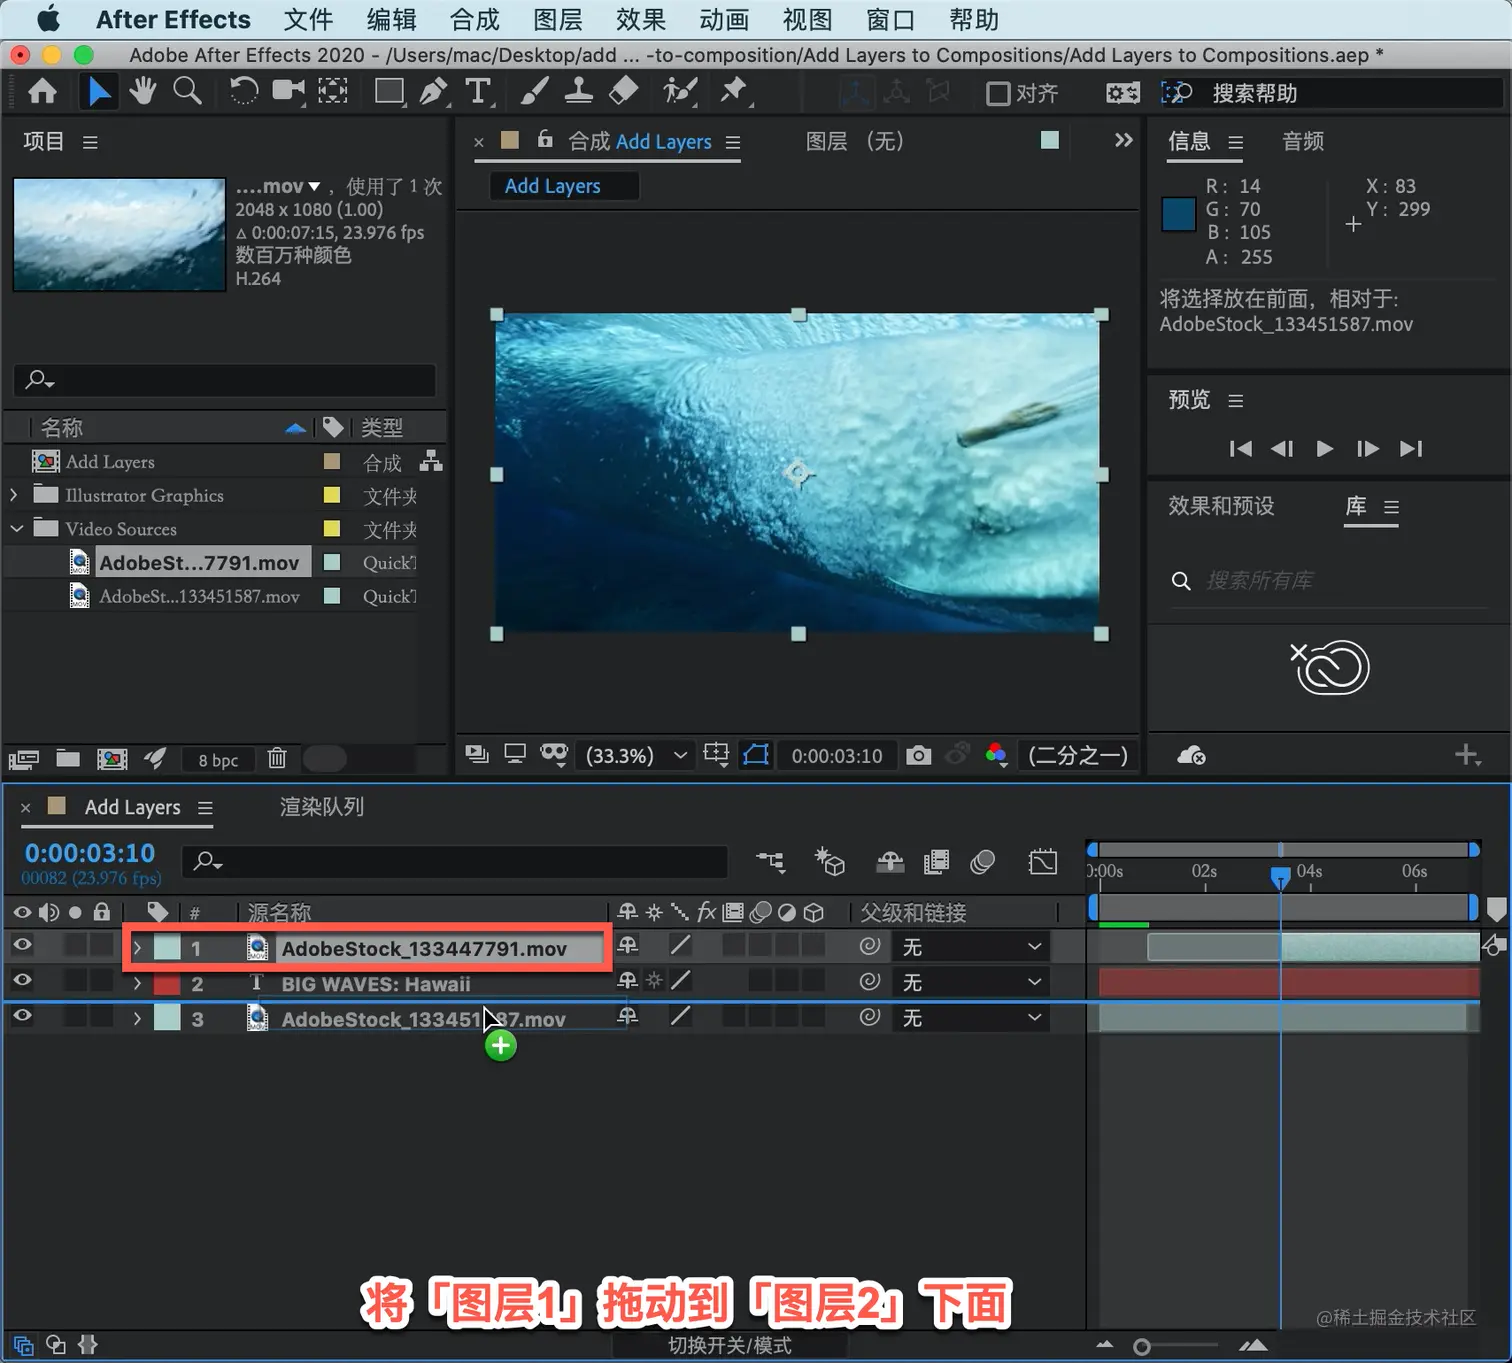Screen dimensions: 1512x1363
Task: Select the Pen tool
Action: pyautogui.click(x=433, y=92)
